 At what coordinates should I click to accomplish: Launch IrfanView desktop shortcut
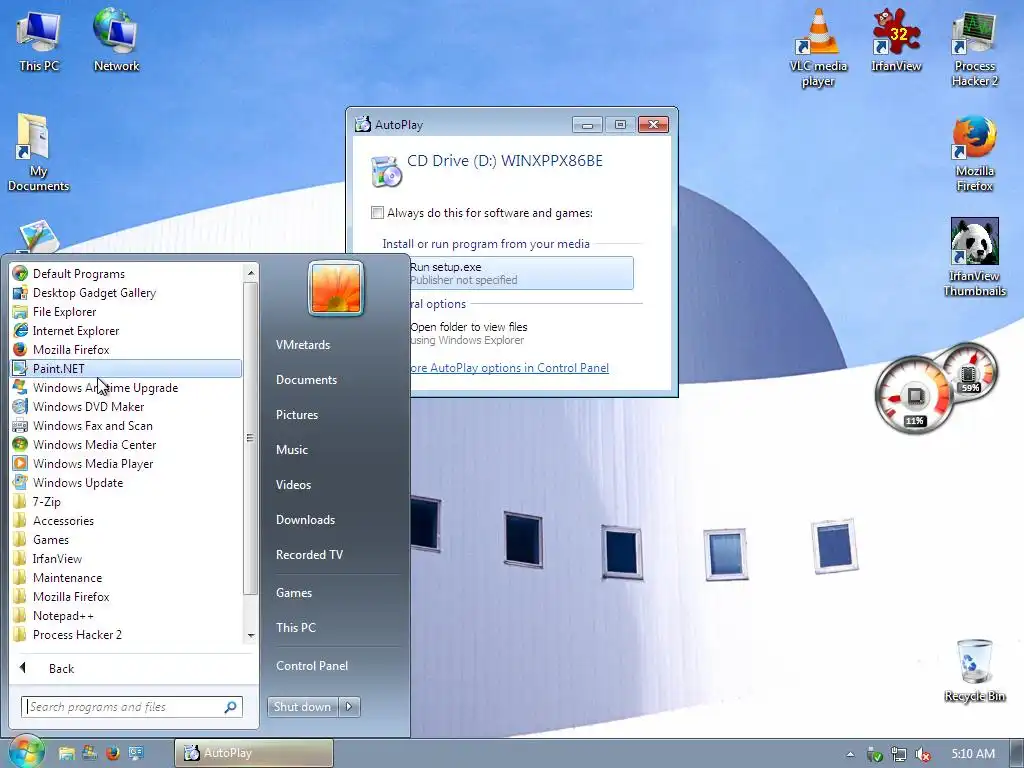tap(896, 40)
